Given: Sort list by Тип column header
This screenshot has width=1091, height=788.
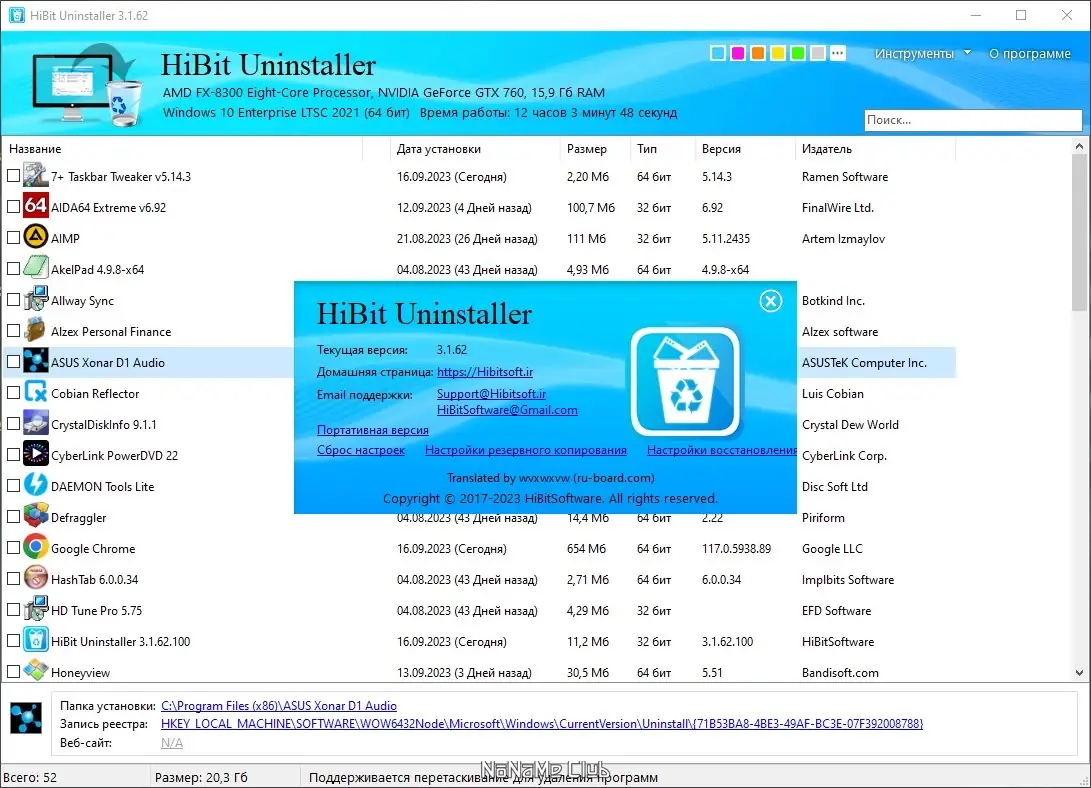Looking at the screenshot, I should 662,149.
